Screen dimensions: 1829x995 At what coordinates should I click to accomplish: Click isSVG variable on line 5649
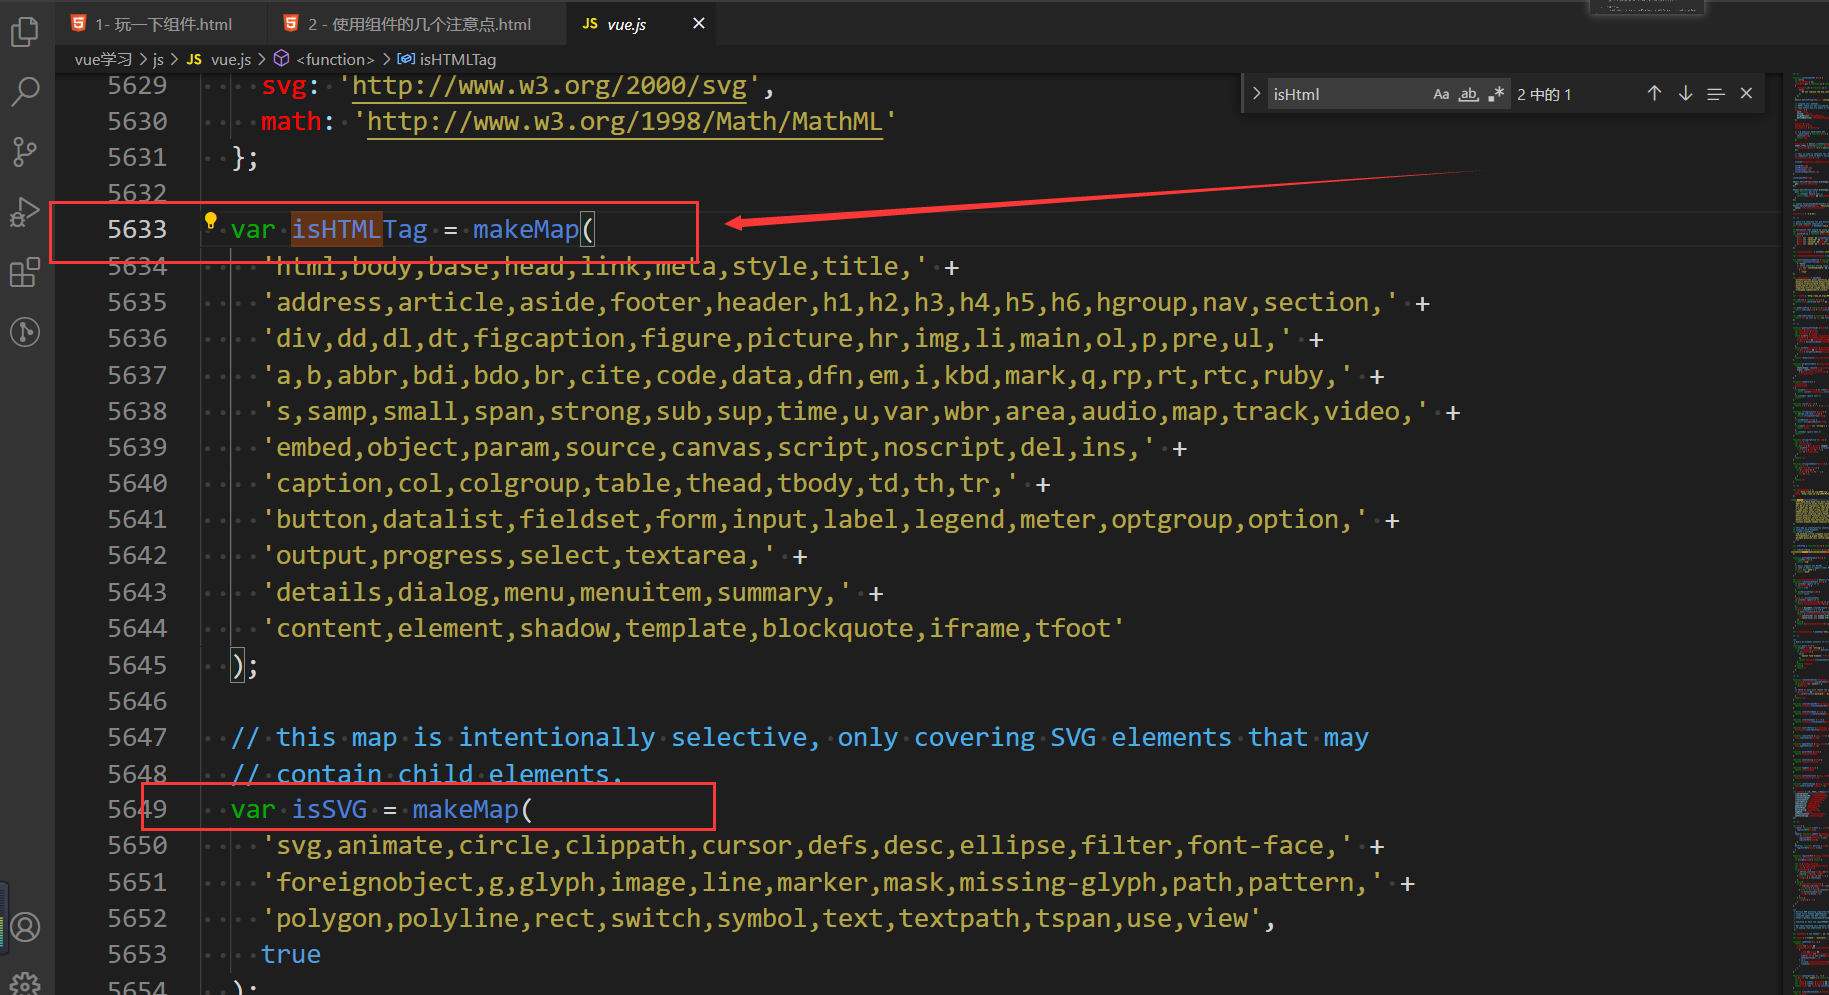pos(329,809)
